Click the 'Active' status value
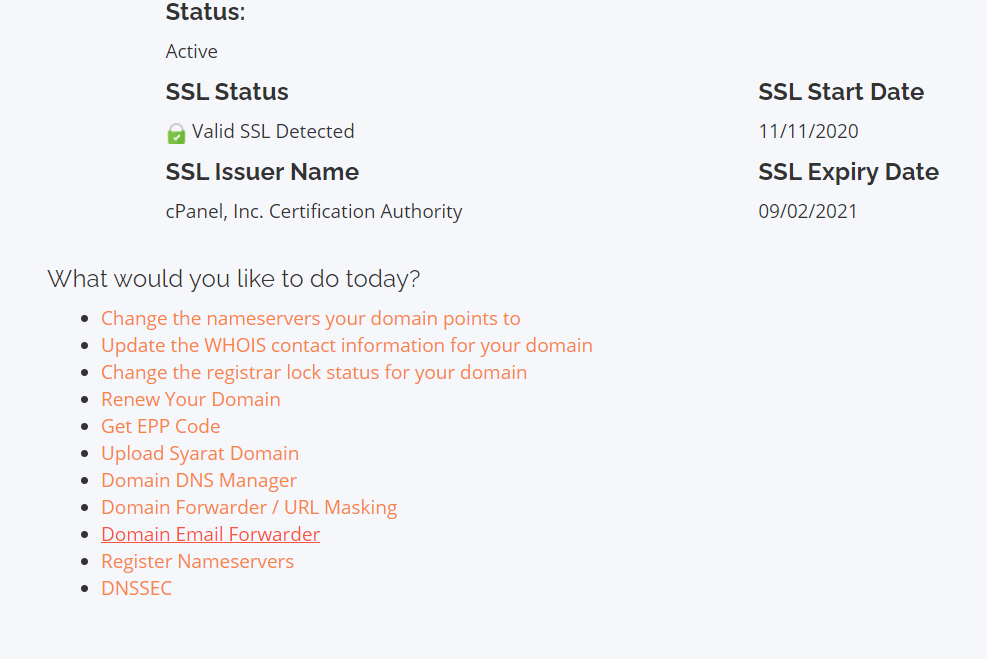987x659 pixels. click(x=191, y=52)
